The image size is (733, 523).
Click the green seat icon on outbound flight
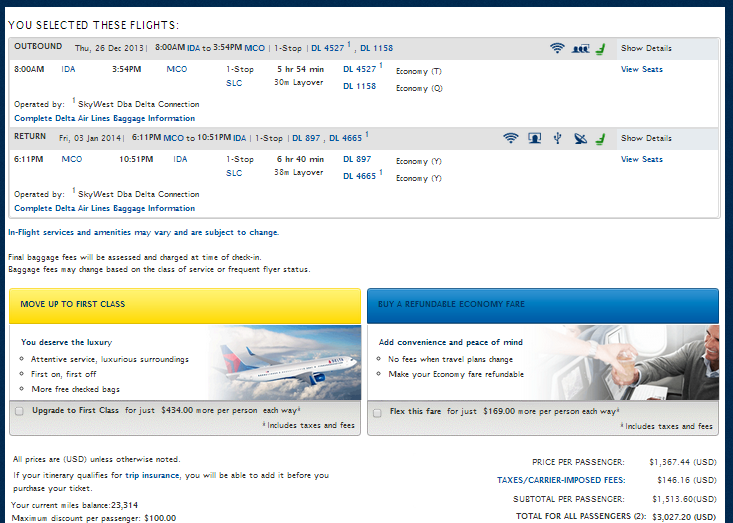click(601, 49)
